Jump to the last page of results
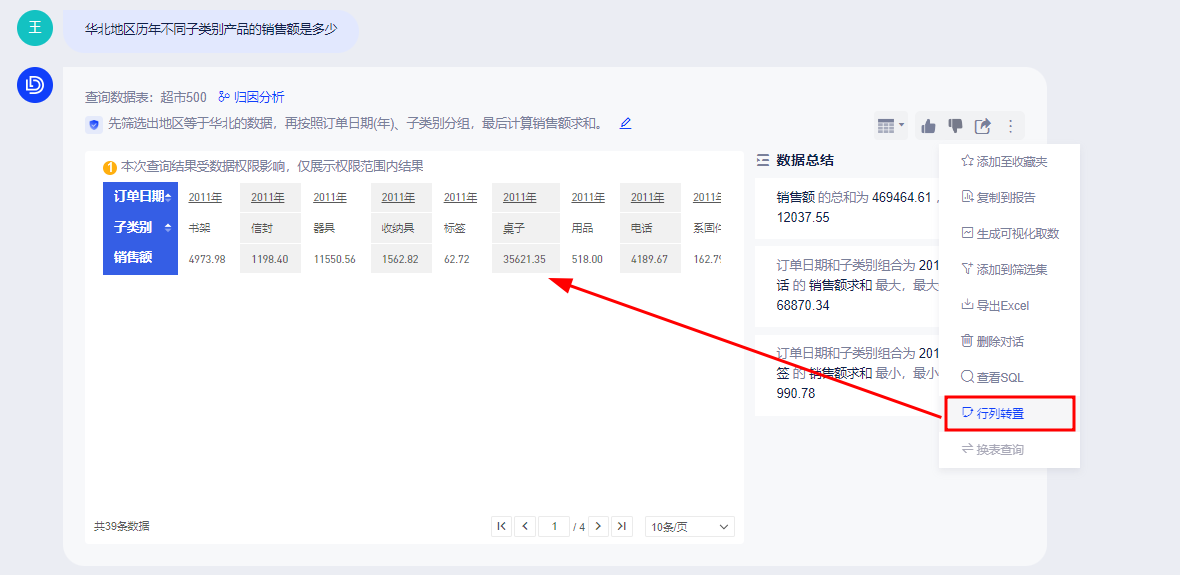This screenshot has height=575, width=1180. pyautogui.click(x=622, y=526)
